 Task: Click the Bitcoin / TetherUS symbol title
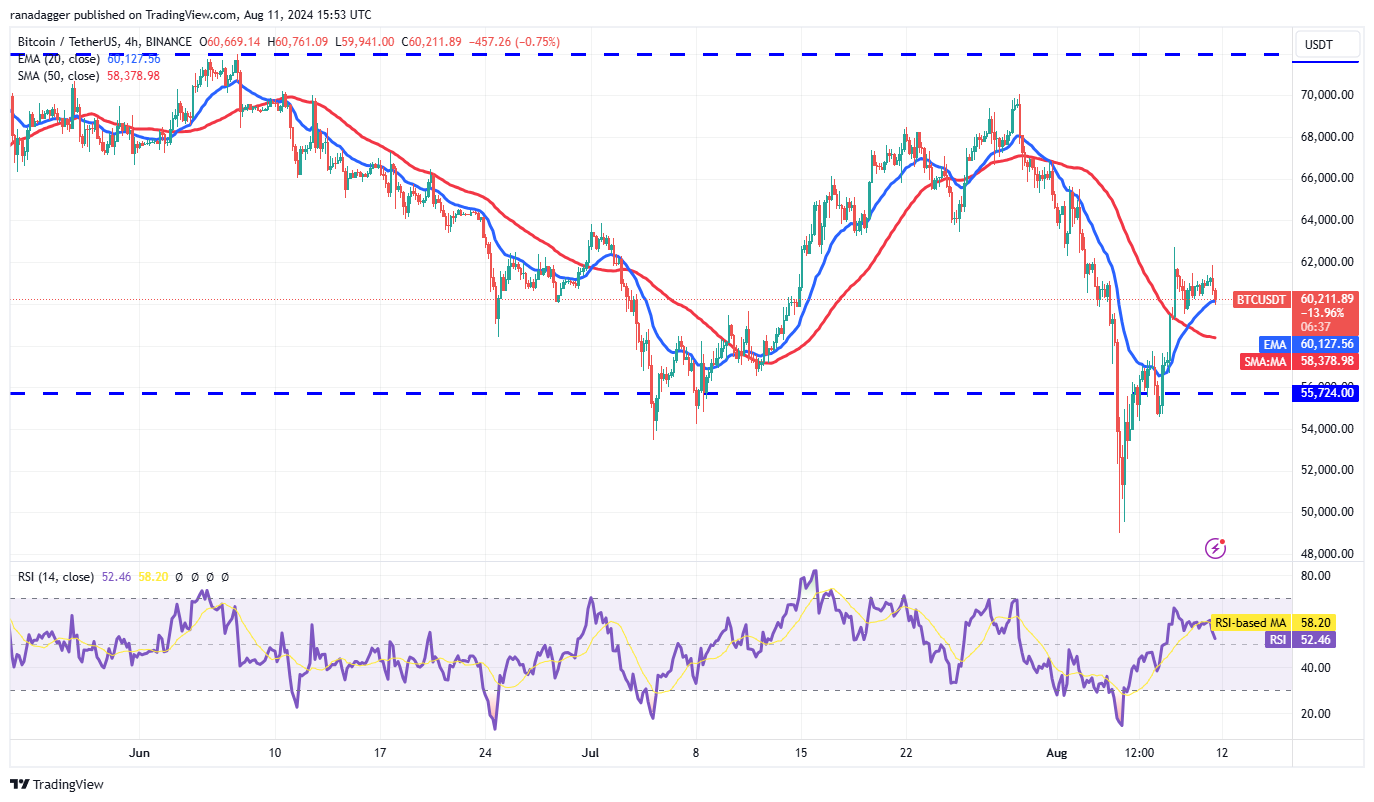(x=72, y=42)
